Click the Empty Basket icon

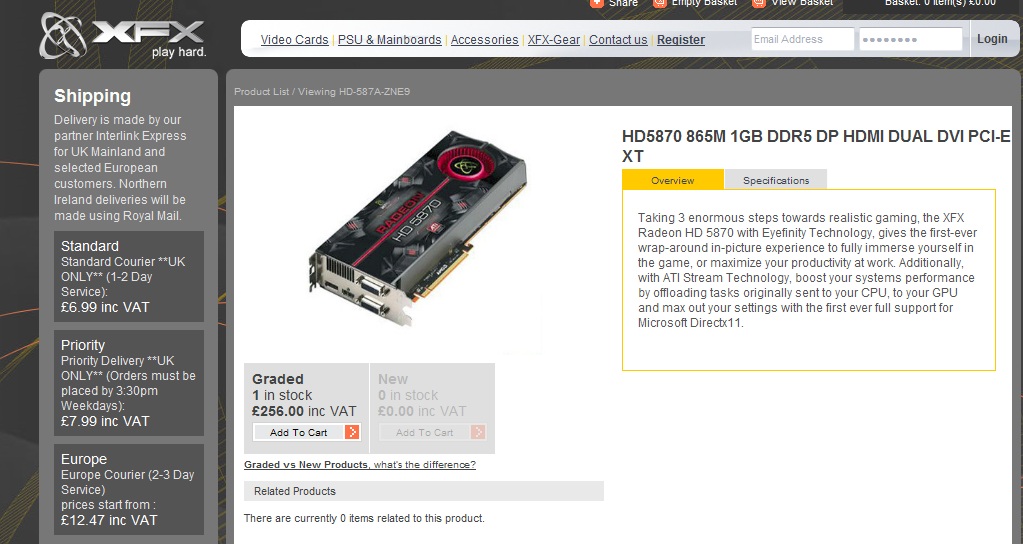click(660, 3)
